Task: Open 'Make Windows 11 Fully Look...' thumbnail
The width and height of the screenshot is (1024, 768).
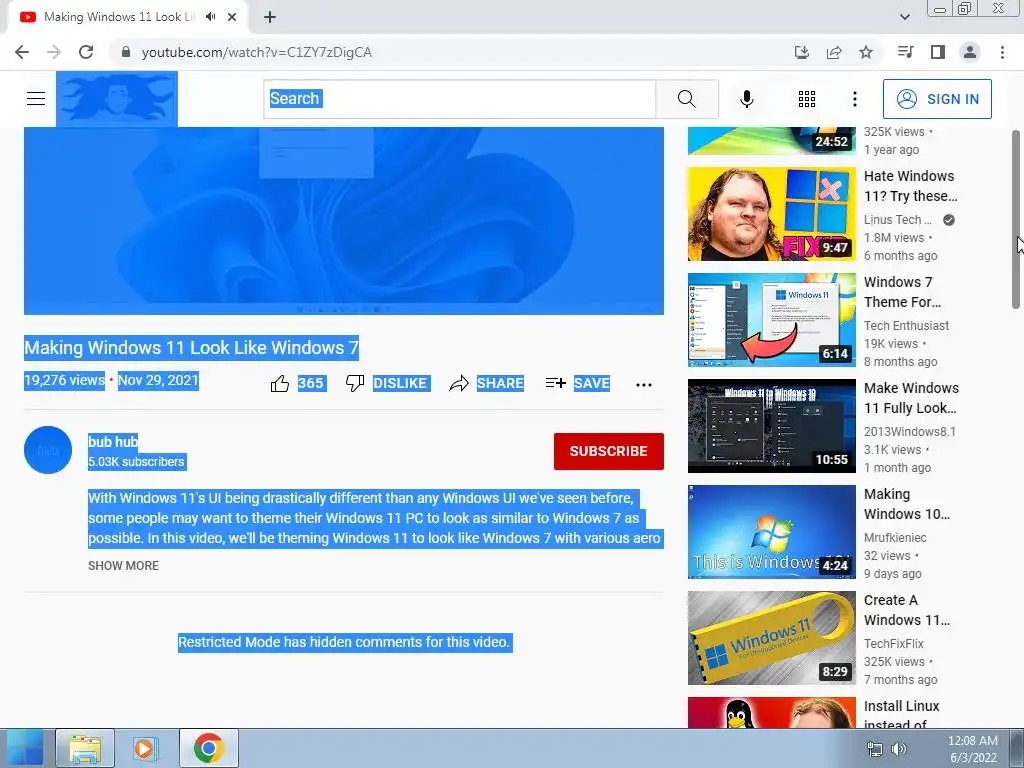Action: pyautogui.click(x=771, y=426)
